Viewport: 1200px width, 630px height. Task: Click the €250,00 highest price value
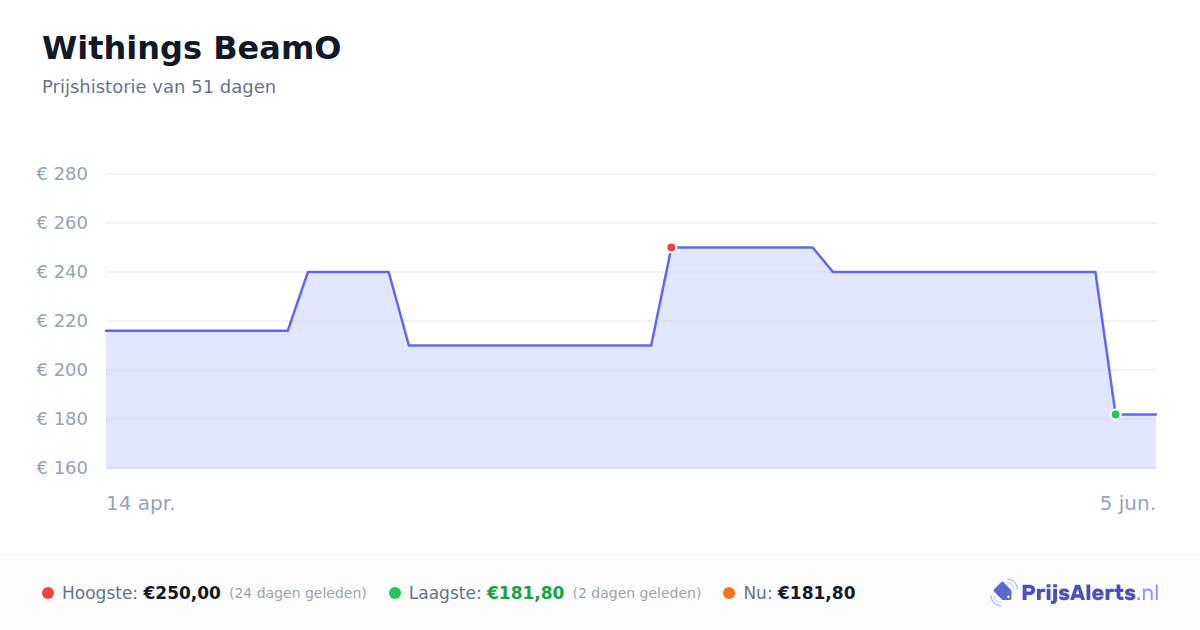pos(182,593)
